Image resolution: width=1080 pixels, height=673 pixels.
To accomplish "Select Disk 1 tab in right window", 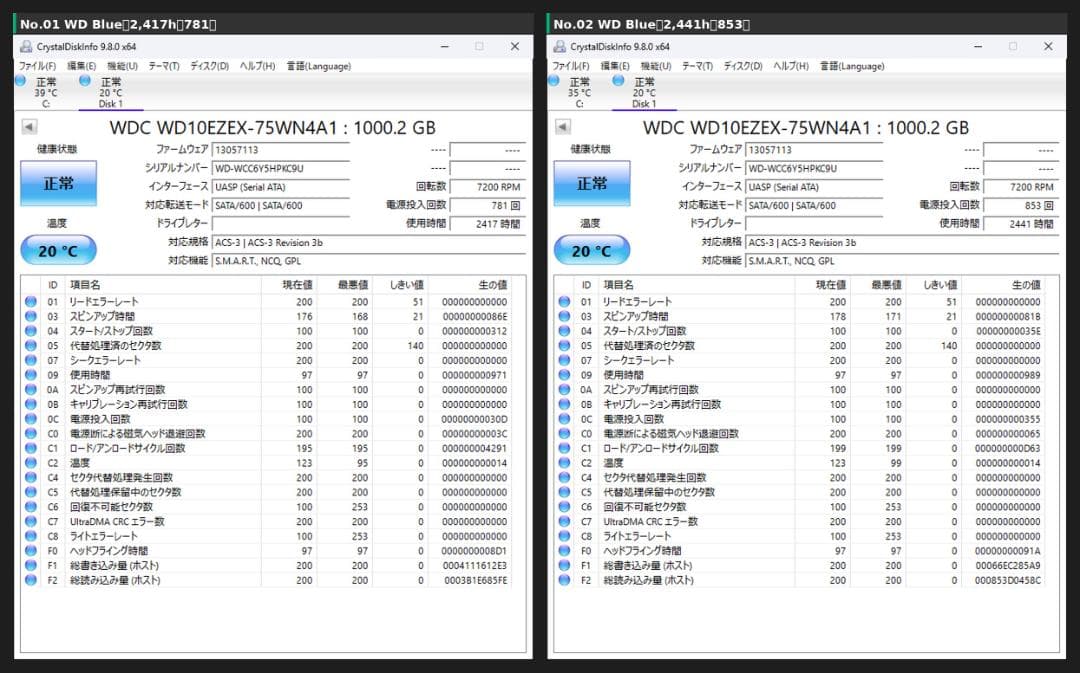I will (644, 92).
